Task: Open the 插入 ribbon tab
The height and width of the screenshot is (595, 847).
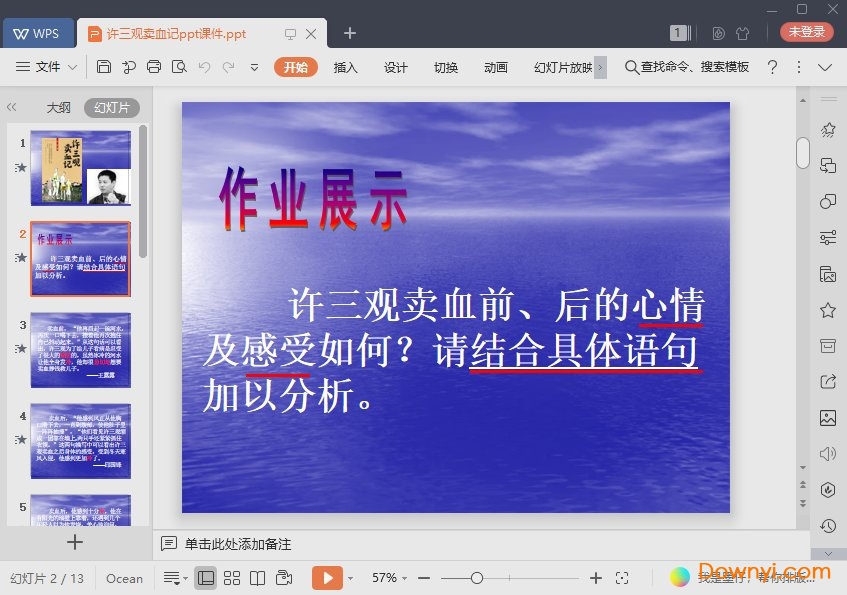Action: (345, 67)
